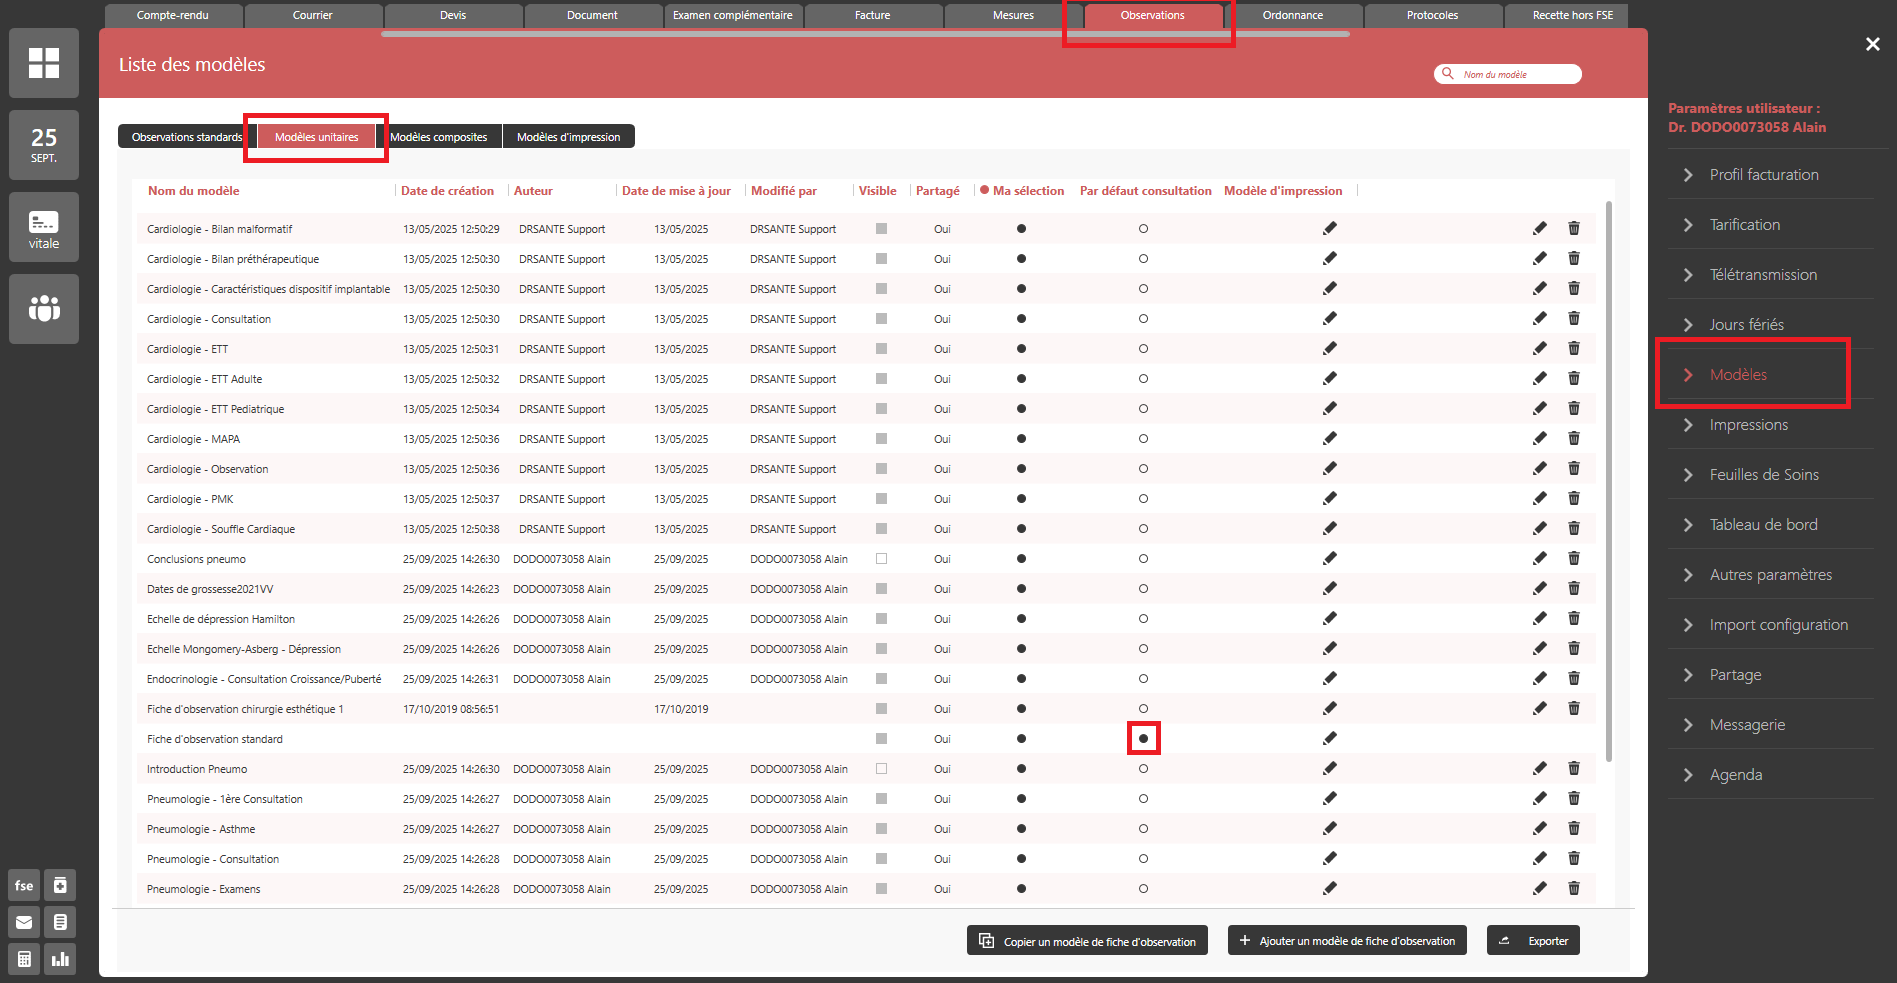
Task: Click the Exporter button
Action: point(1533,941)
